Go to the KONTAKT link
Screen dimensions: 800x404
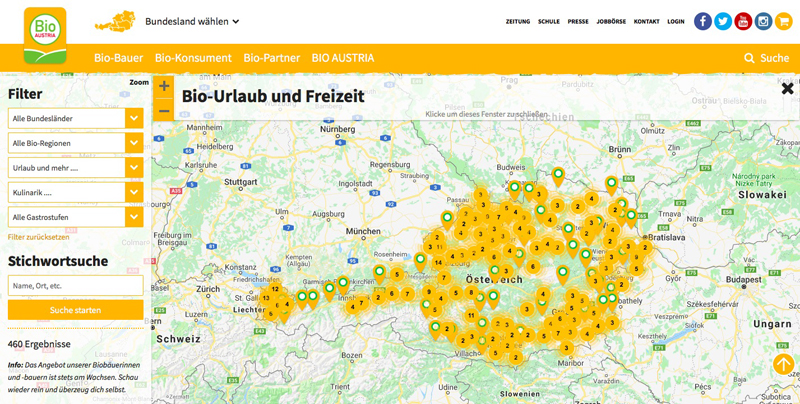pyautogui.click(x=646, y=21)
